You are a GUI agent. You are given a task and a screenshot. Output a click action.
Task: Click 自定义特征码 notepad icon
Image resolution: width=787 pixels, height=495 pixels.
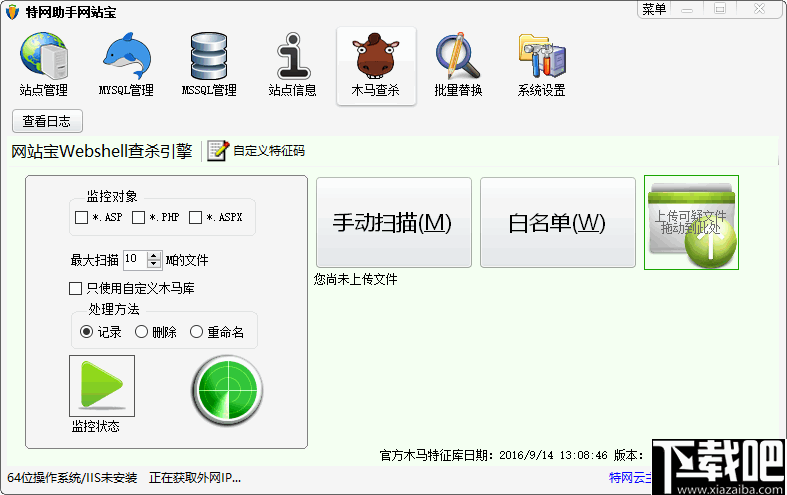pos(218,151)
